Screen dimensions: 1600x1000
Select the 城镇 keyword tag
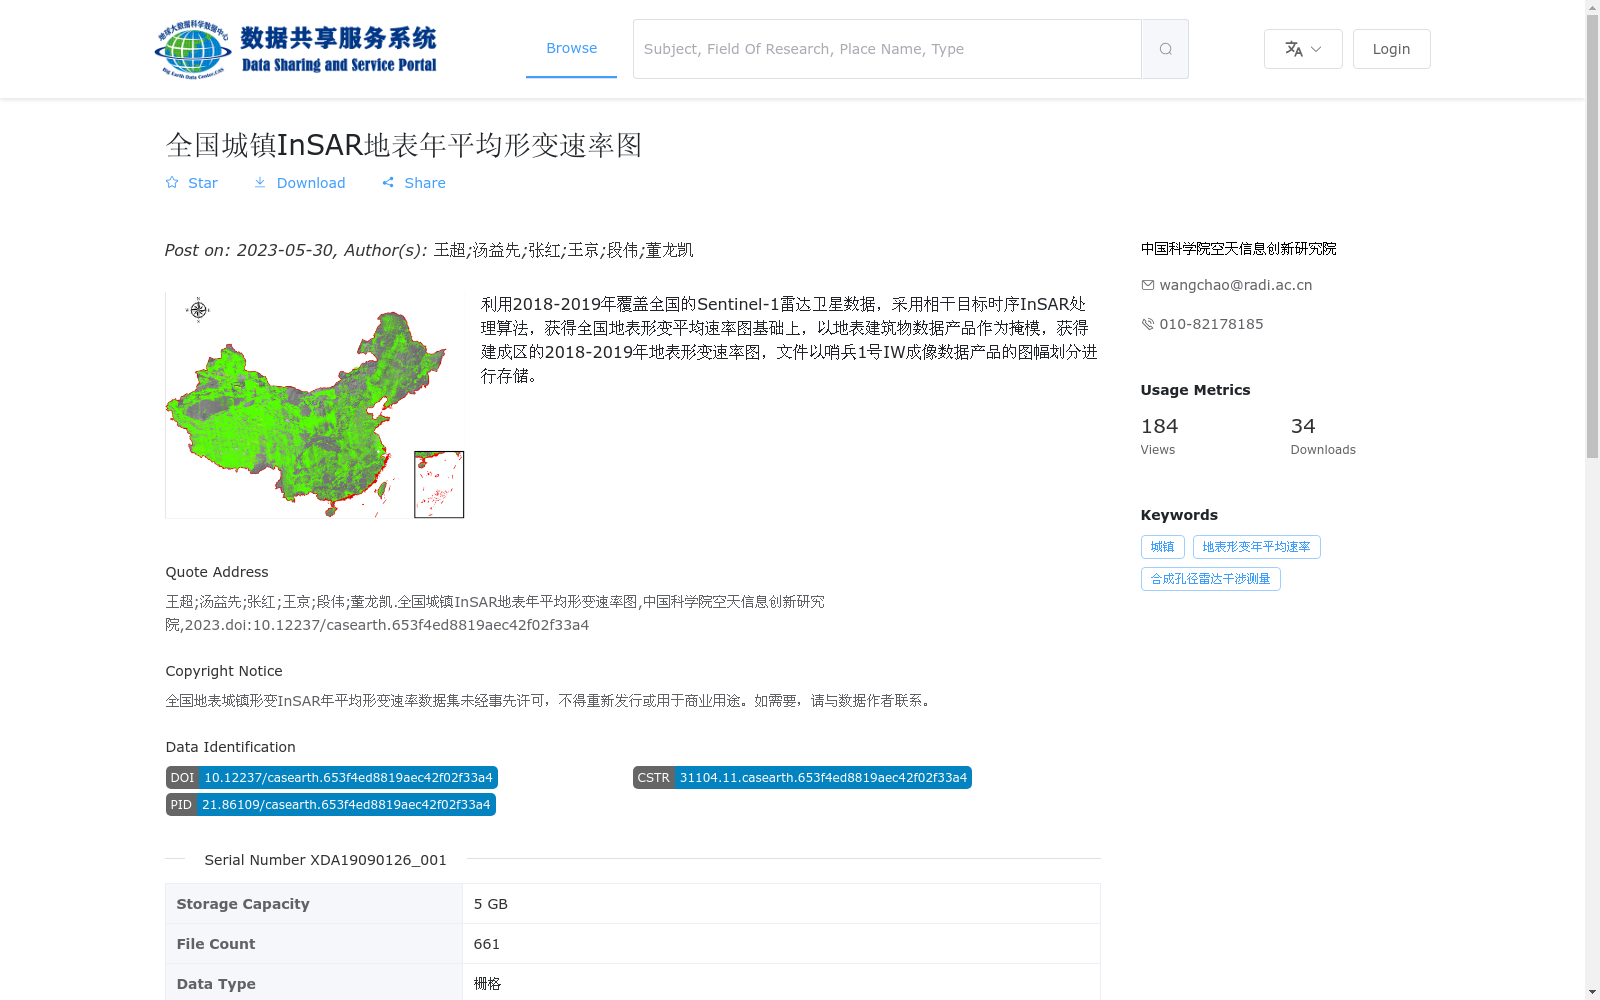pyautogui.click(x=1162, y=547)
